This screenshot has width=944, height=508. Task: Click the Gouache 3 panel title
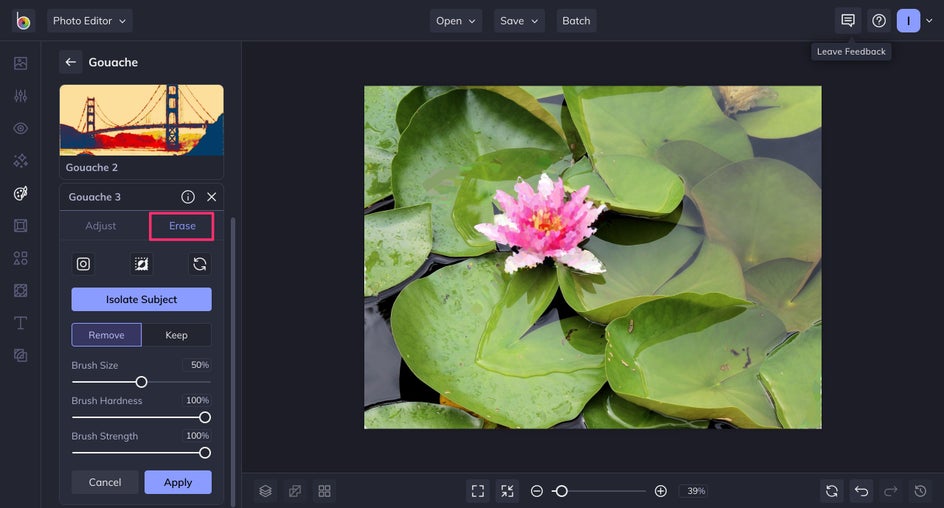tap(95, 197)
